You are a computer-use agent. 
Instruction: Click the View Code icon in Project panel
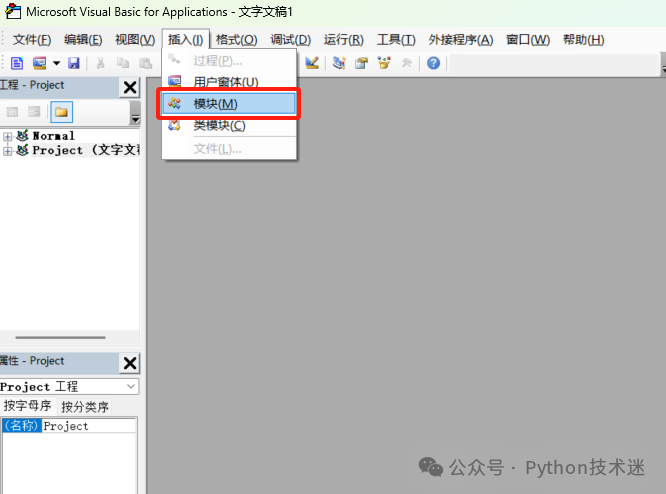click(12, 112)
